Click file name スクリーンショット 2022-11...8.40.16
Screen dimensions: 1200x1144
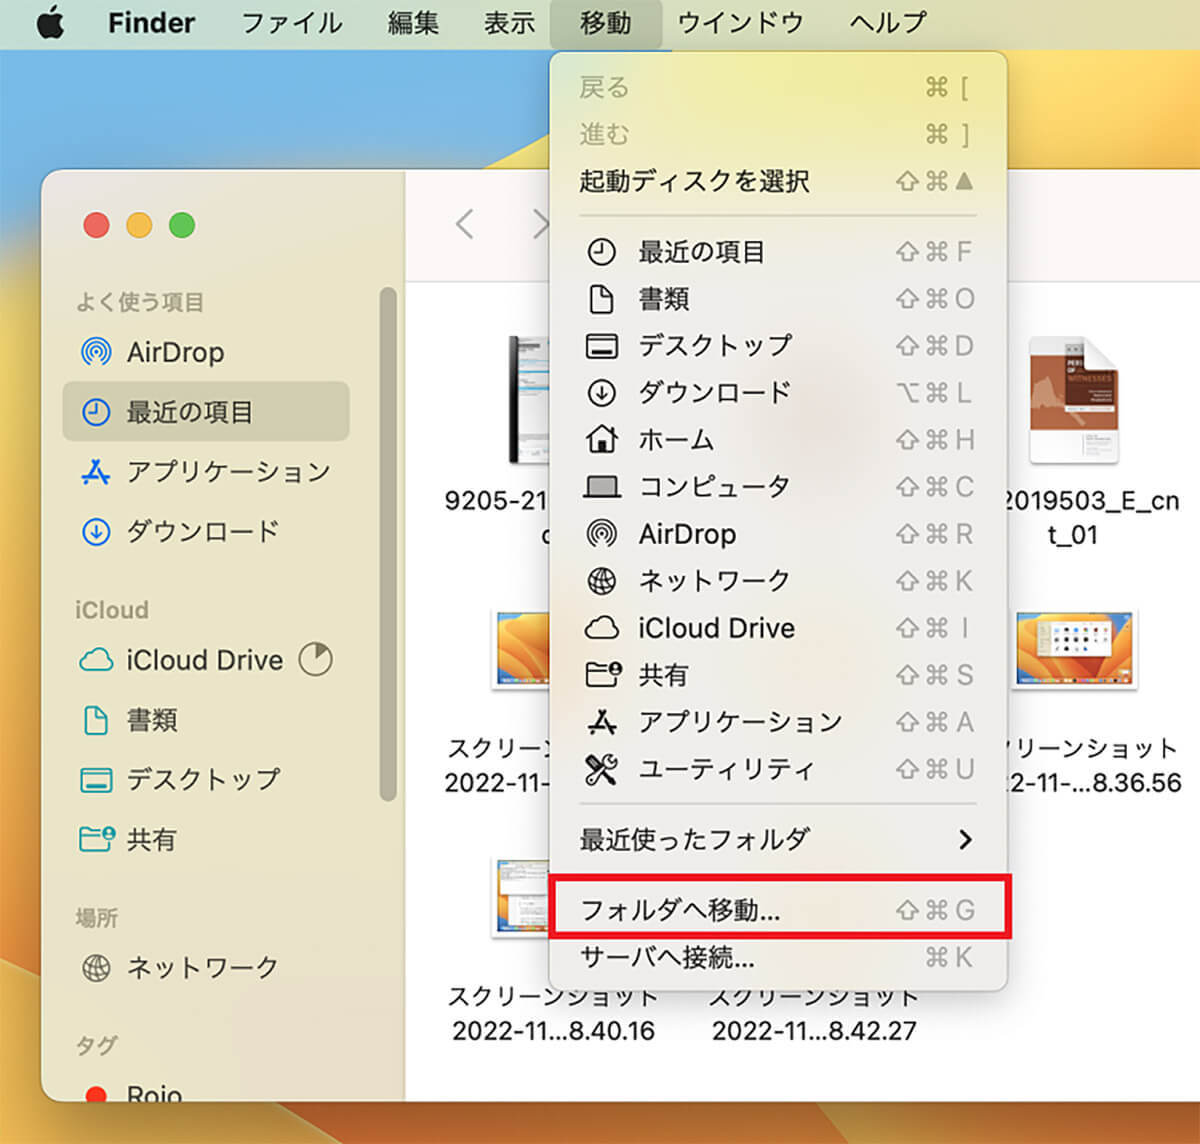coord(553,1013)
